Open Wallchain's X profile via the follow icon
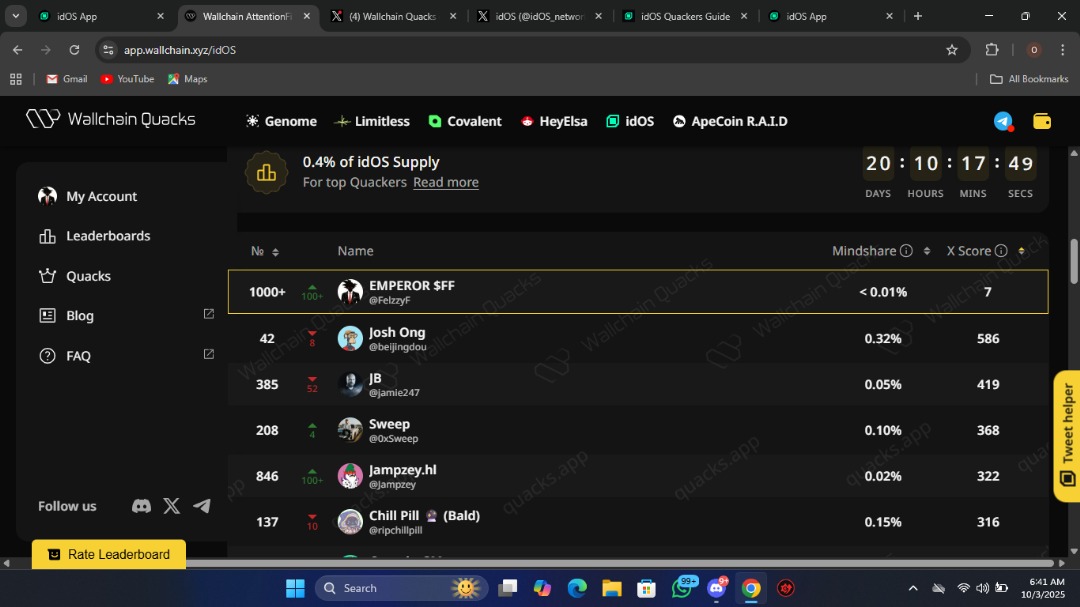The height and width of the screenshot is (607, 1080). click(171, 506)
